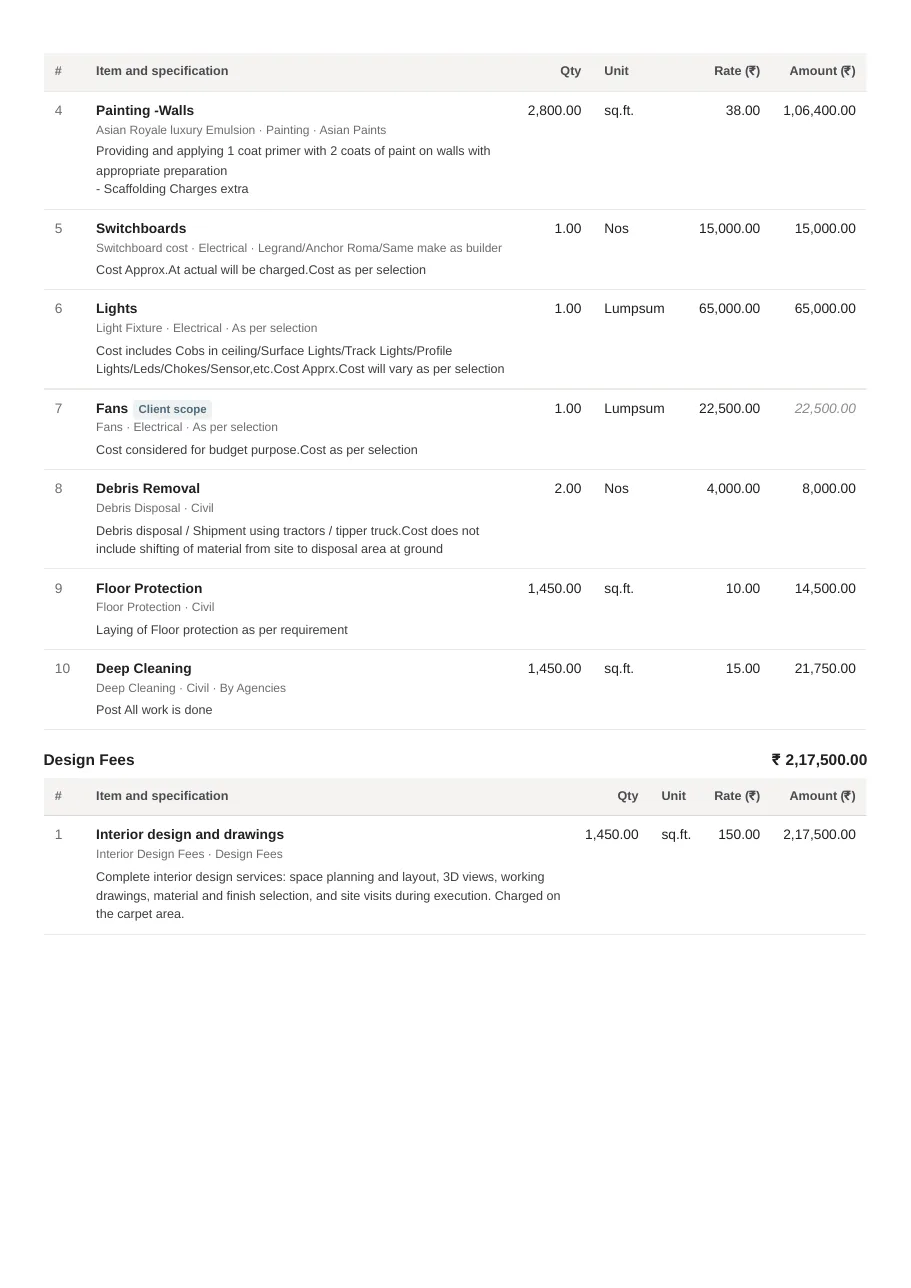Click the 65,000.00 rate for Lights

point(729,308)
